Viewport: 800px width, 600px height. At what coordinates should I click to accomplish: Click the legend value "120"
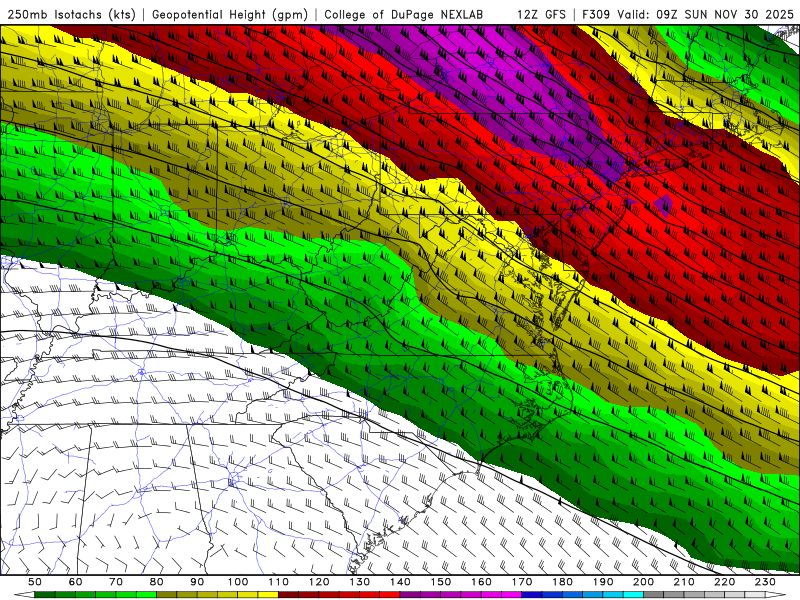(319, 582)
